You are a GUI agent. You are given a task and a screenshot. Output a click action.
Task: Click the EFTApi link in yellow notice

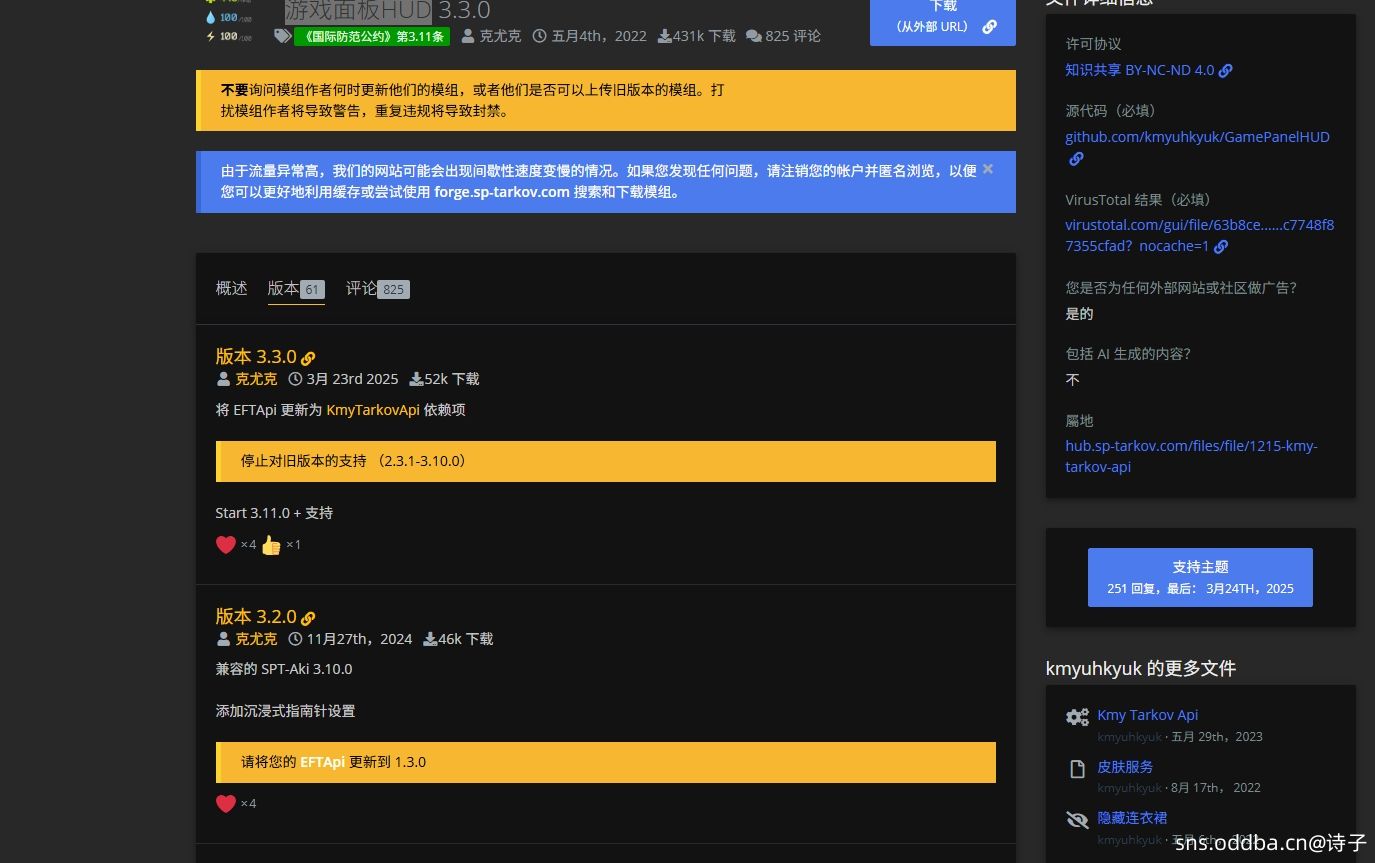[x=322, y=762]
